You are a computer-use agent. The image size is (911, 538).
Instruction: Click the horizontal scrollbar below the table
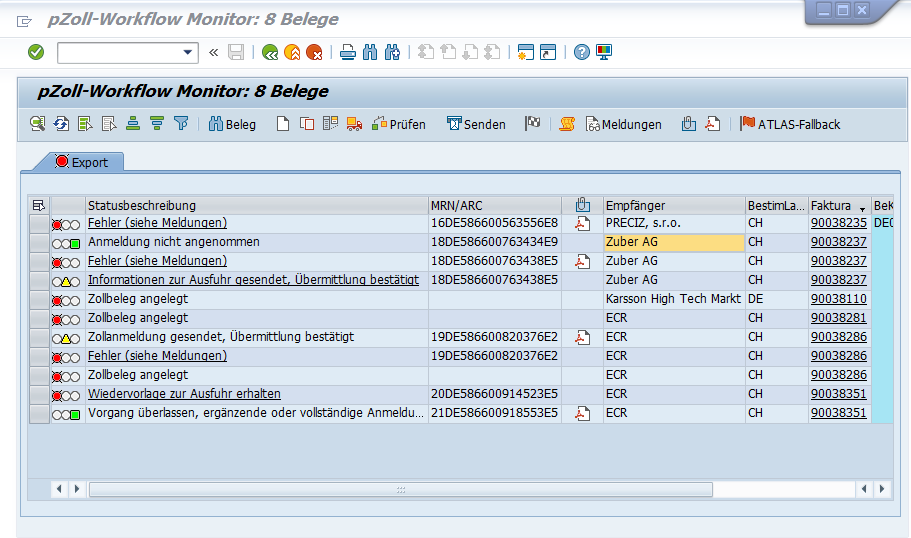pyautogui.click(x=400, y=489)
